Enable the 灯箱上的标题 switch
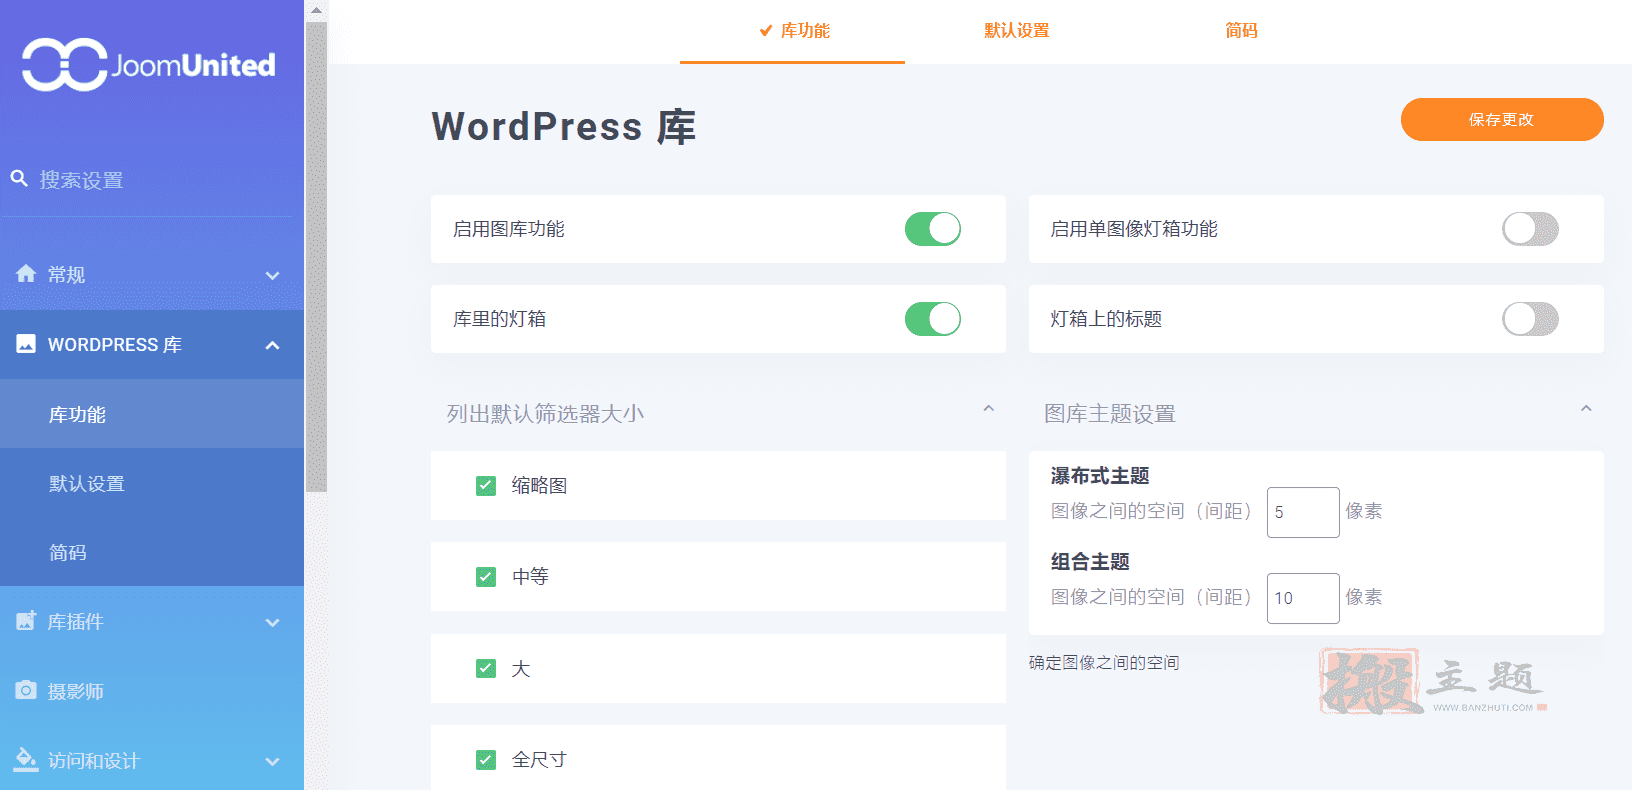This screenshot has height=790, width=1632. coord(1530,319)
